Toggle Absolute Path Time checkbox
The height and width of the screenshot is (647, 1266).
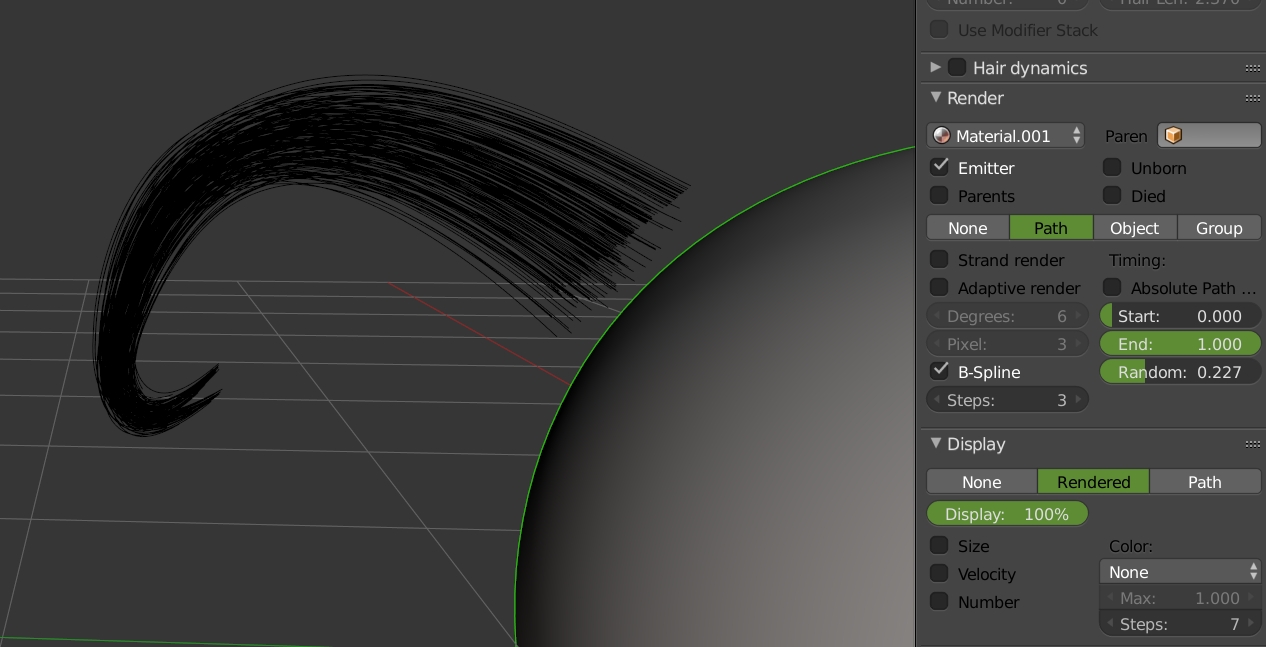pos(1112,287)
